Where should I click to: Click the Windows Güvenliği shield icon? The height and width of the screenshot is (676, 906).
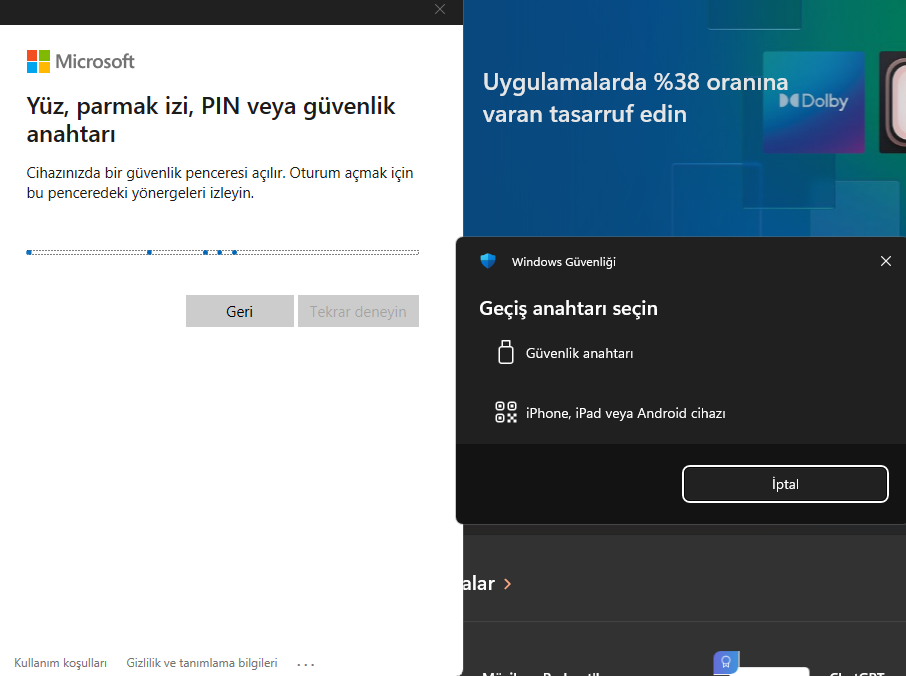coord(488,261)
